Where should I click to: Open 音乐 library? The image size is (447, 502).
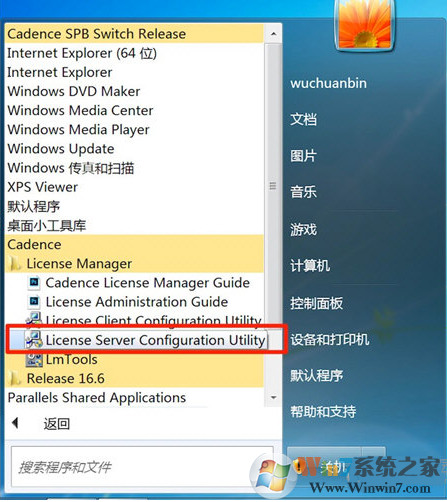303,192
